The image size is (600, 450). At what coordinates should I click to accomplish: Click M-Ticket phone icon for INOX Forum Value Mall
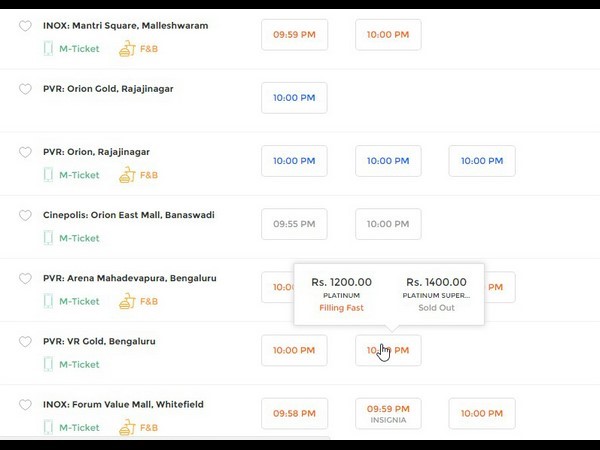click(48, 427)
